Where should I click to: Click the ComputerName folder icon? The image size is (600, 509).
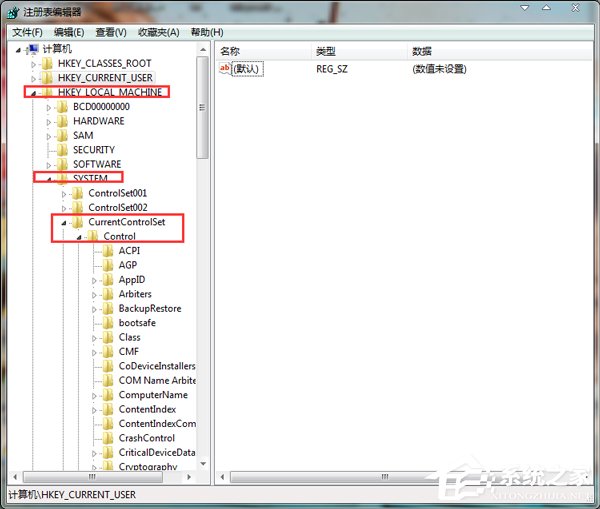(108, 395)
